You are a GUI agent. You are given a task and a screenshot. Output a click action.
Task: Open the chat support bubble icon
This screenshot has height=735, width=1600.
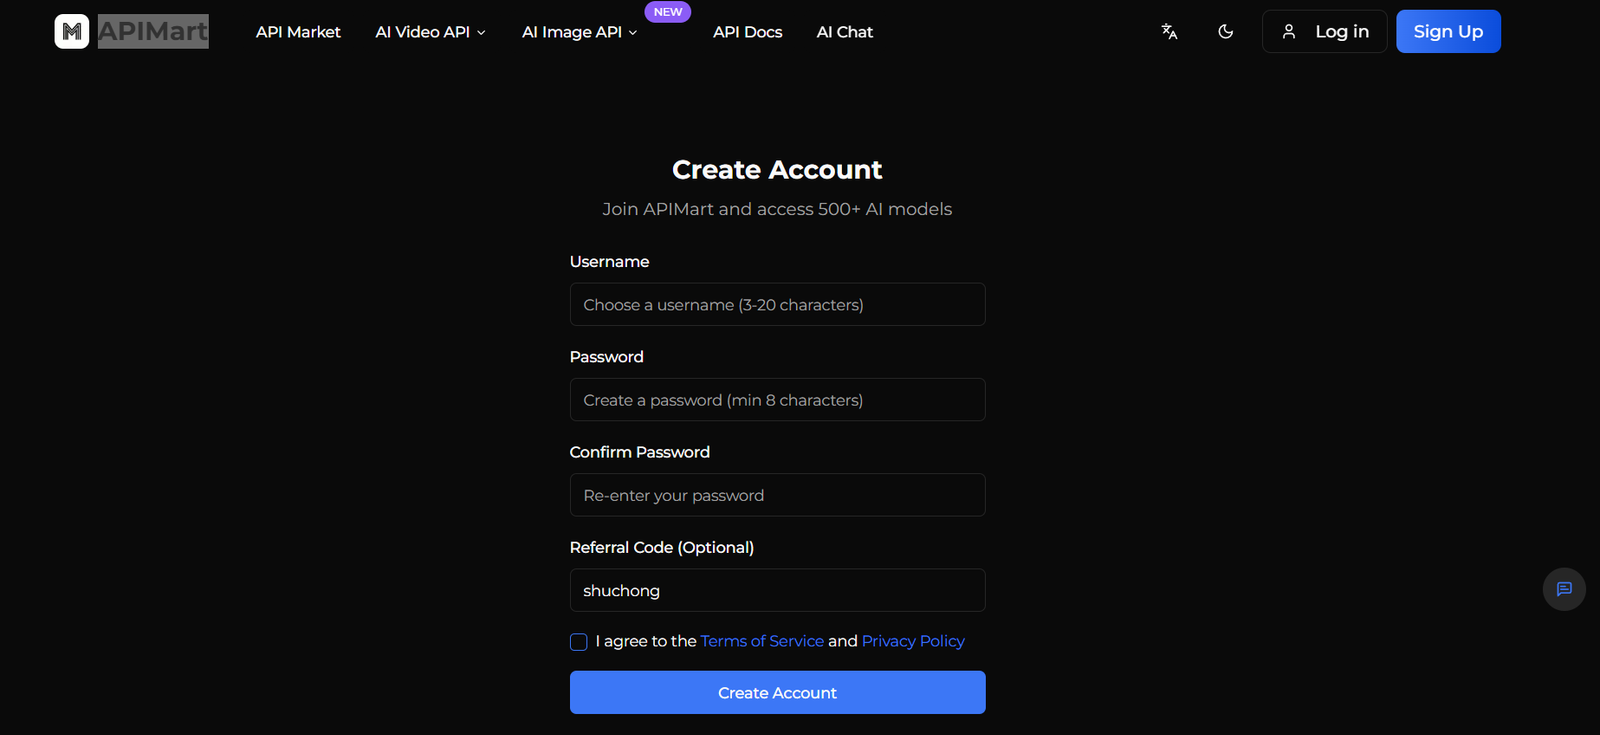(x=1564, y=589)
